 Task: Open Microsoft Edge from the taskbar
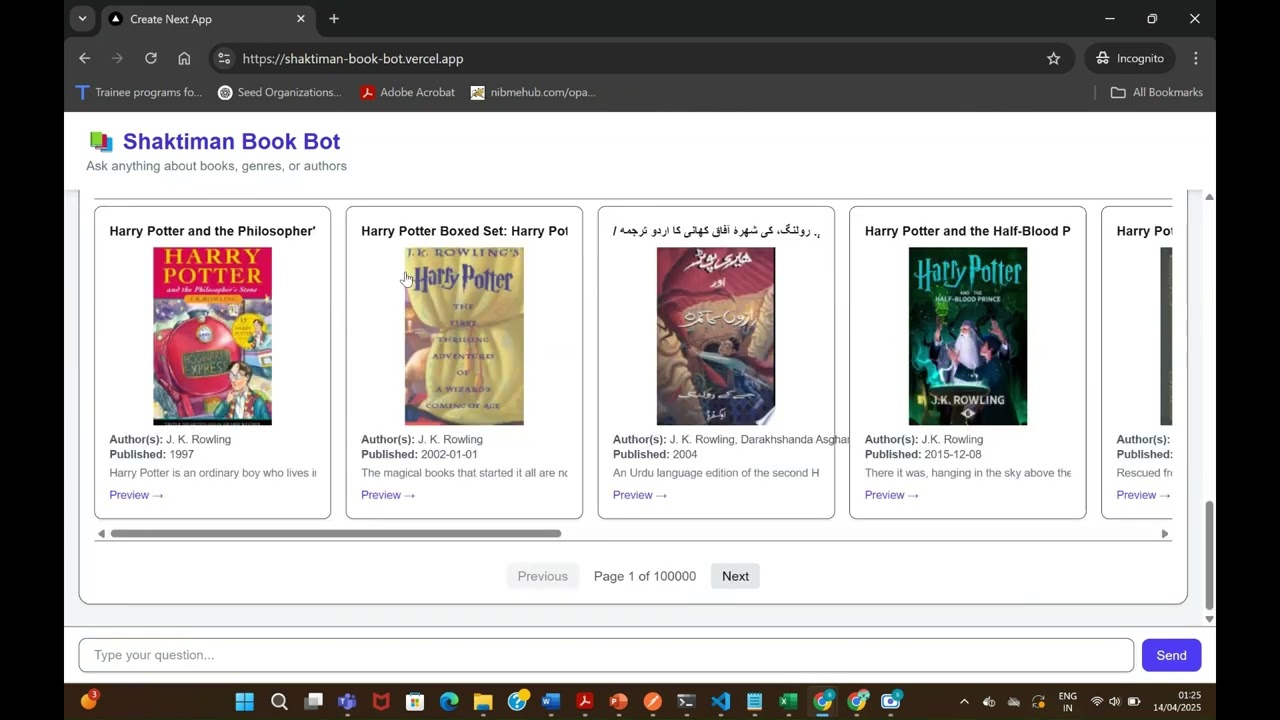(x=448, y=701)
